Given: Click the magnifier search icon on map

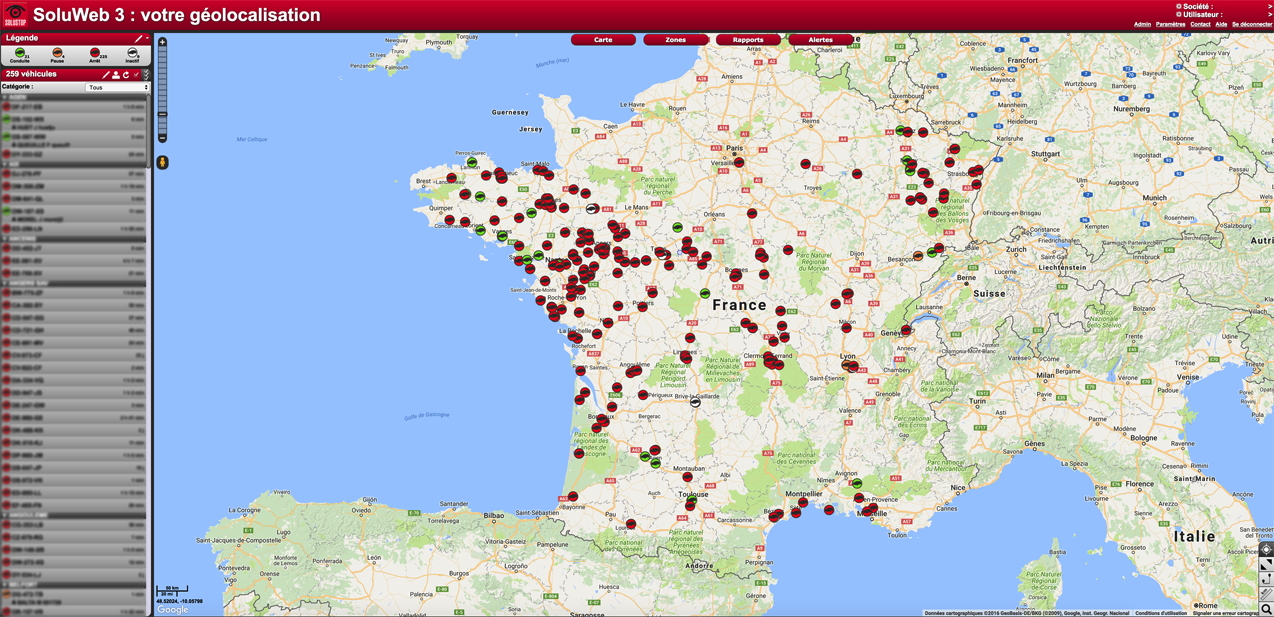Looking at the screenshot, I should coord(1266,609).
